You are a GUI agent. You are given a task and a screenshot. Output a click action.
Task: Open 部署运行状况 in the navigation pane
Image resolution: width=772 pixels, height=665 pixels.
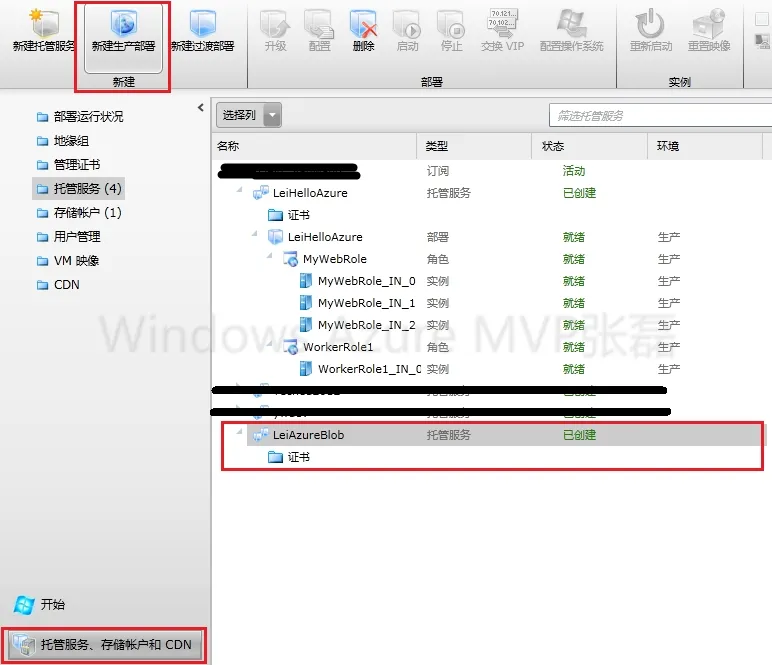pos(80,117)
